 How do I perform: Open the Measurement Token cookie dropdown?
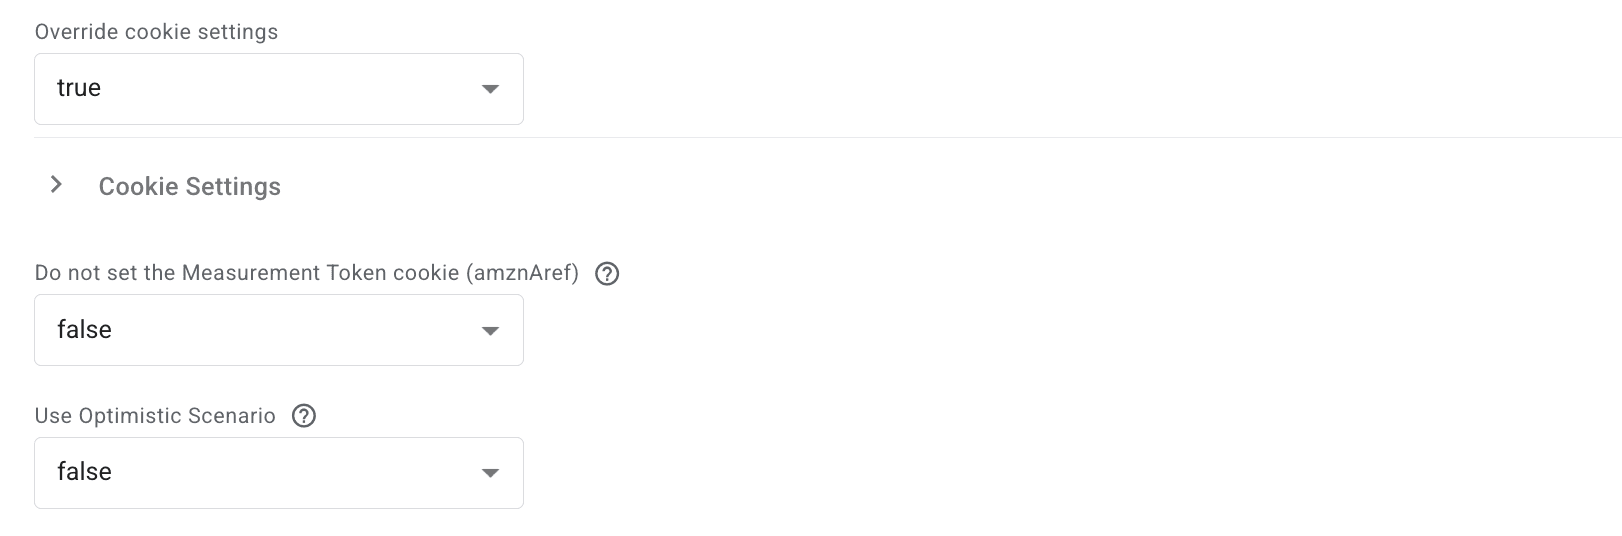(278, 330)
